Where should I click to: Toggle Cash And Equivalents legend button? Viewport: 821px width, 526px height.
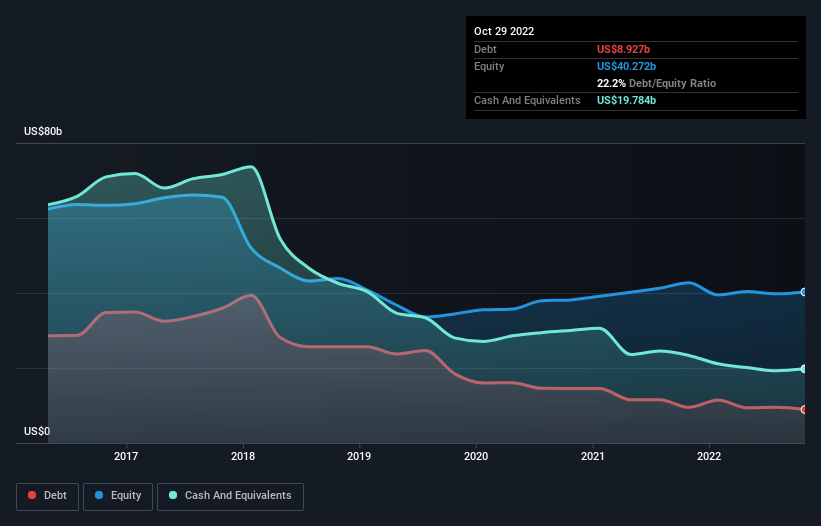pyautogui.click(x=230, y=496)
